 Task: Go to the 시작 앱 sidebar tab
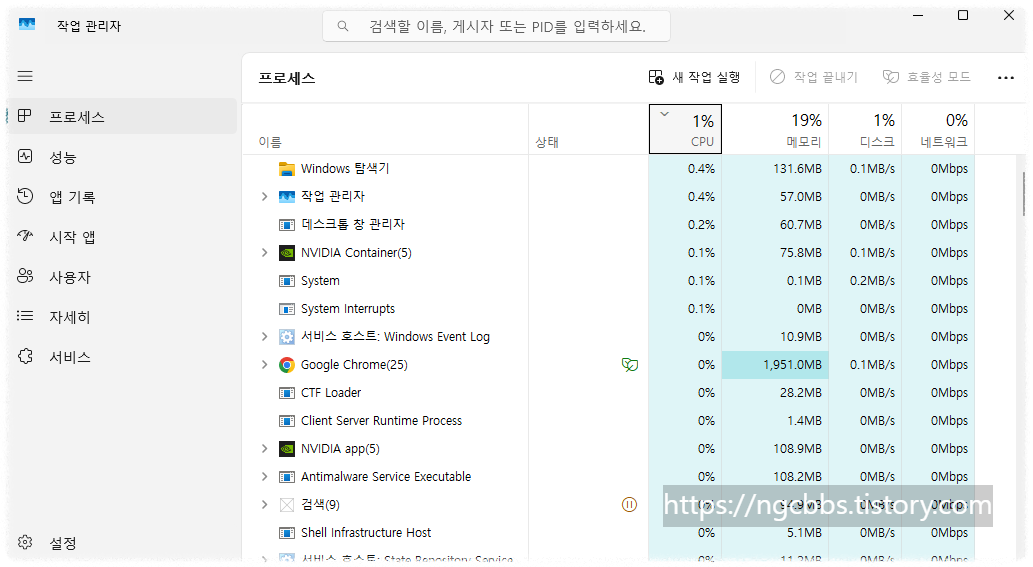pos(122,237)
